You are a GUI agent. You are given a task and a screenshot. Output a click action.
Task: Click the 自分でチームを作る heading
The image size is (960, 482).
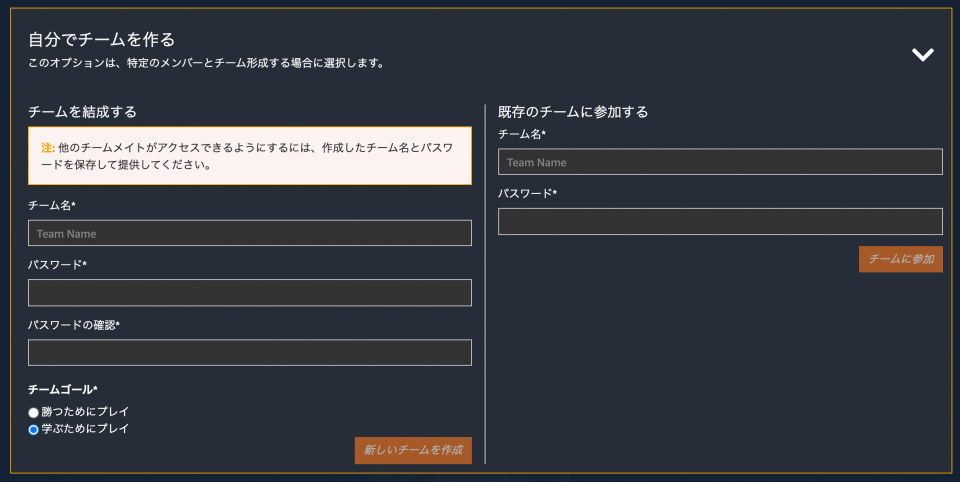[x=102, y=40]
